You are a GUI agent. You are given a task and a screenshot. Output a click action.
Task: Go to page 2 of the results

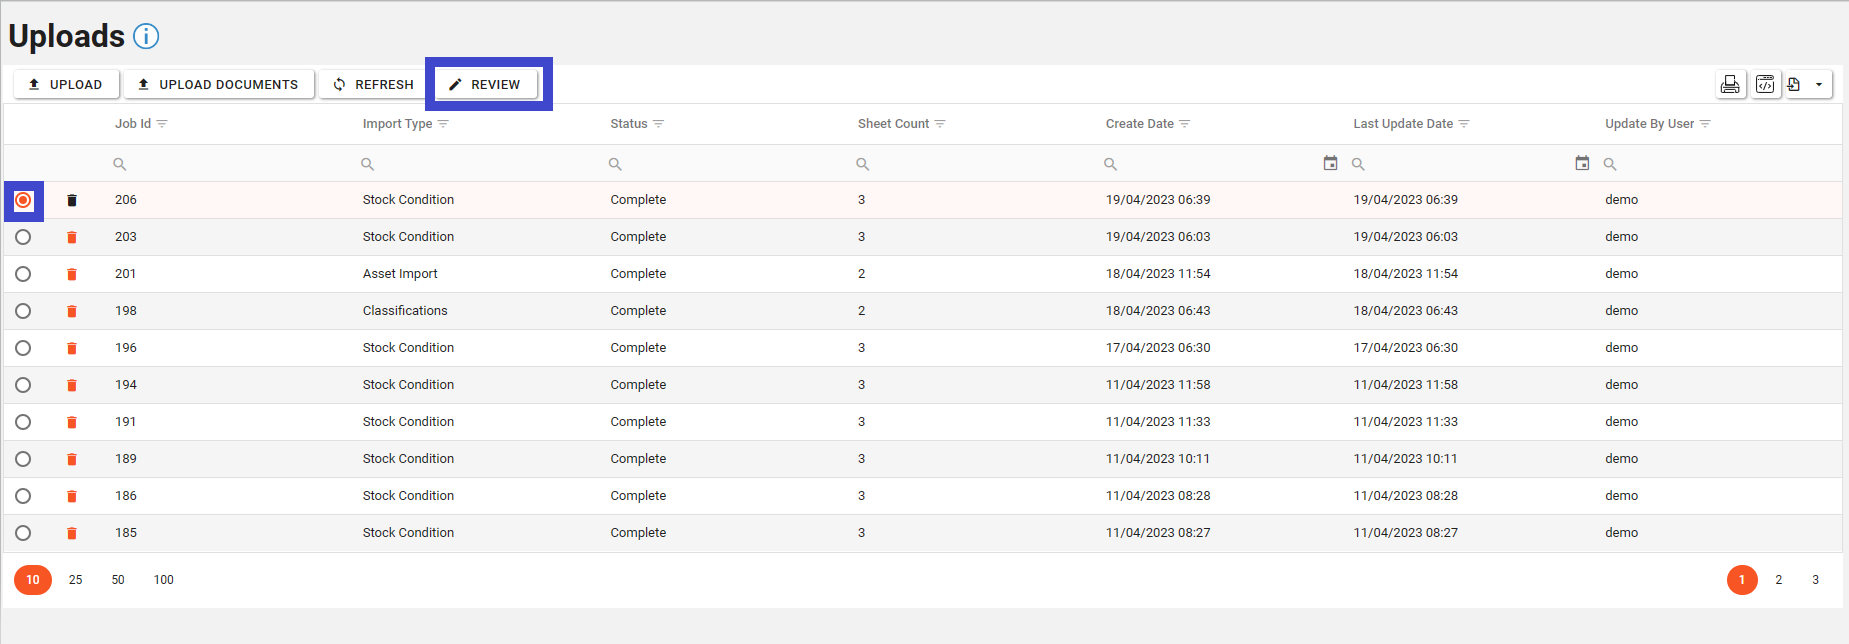pyautogui.click(x=1778, y=580)
